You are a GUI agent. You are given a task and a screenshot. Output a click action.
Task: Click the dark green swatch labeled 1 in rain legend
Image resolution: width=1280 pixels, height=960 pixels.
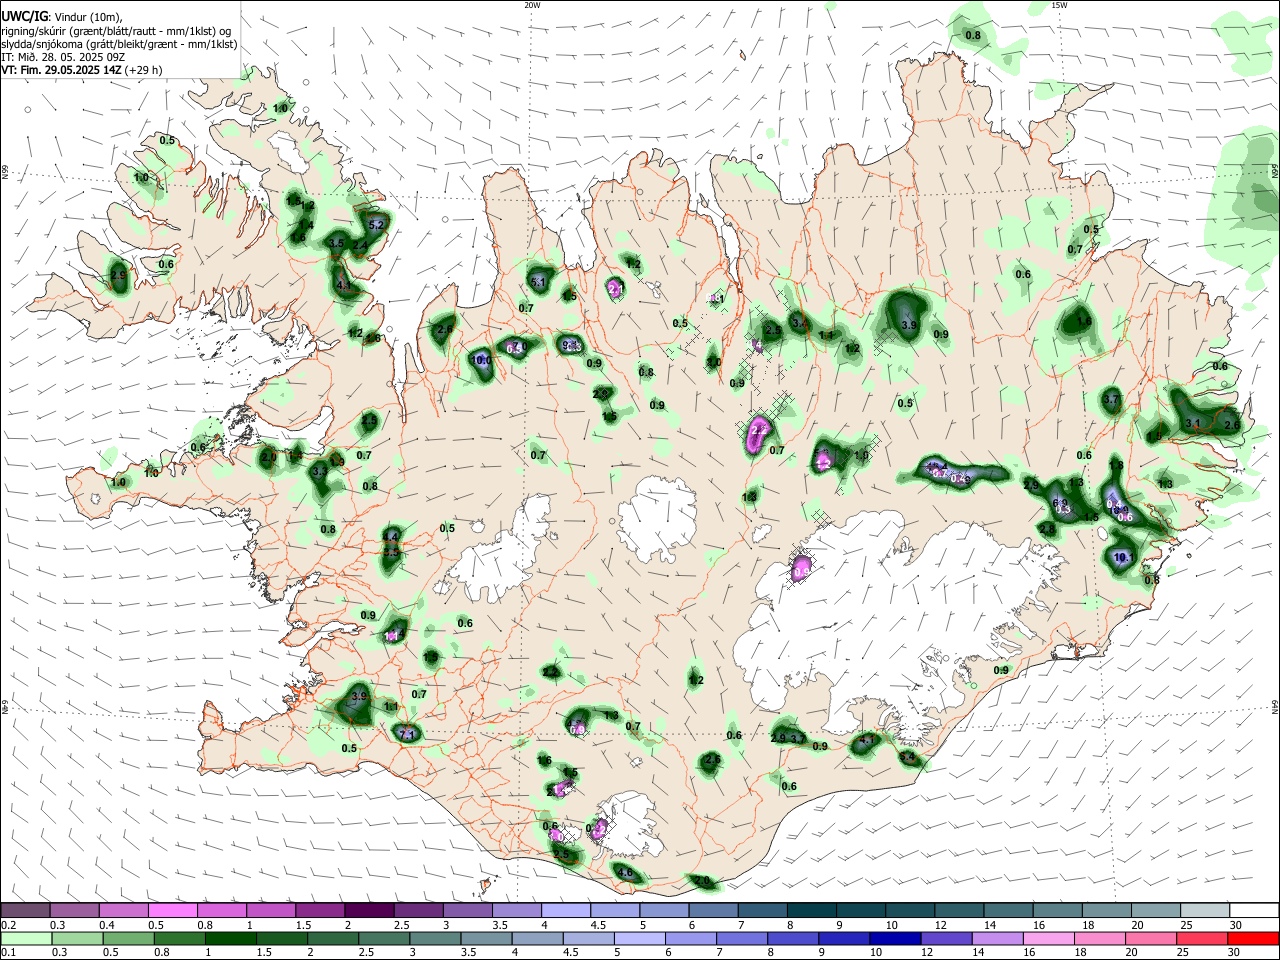pos(230,939)
